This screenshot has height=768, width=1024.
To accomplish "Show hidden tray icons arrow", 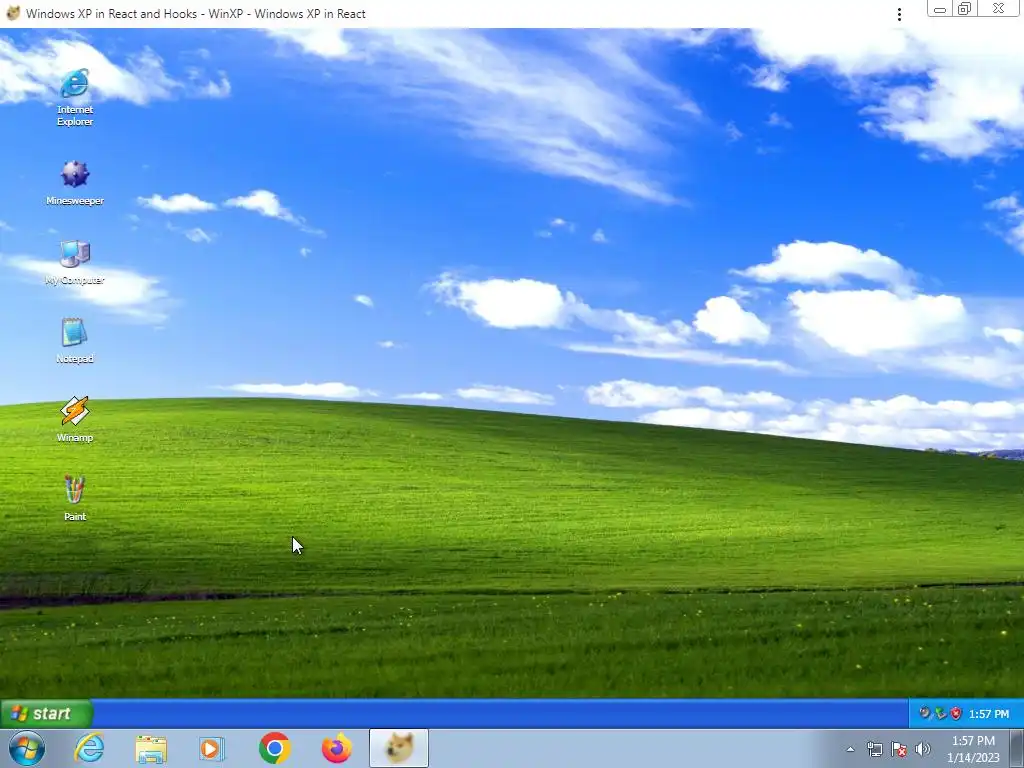I will [x=850, y=749].
